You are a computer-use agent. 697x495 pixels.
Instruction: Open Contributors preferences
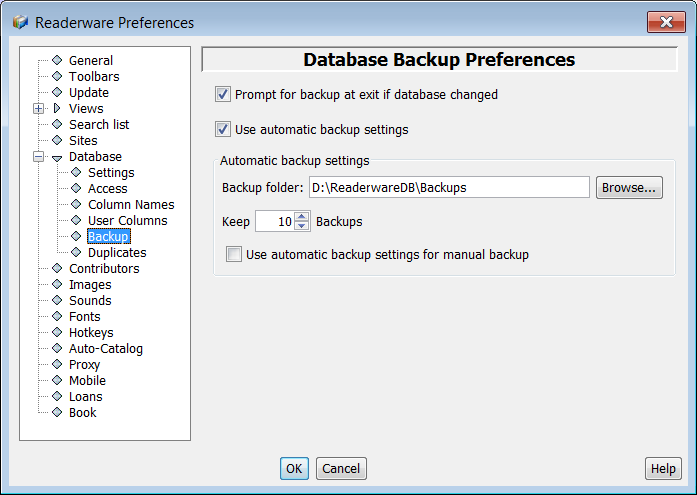click(x=104, y=268)
